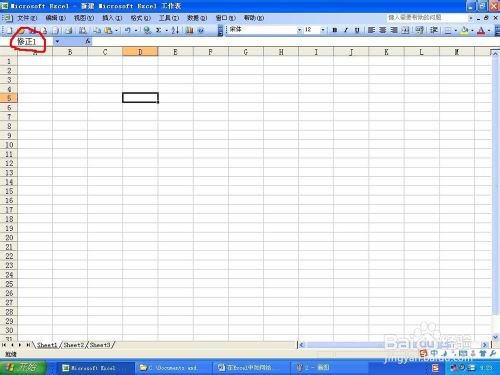The height and width of the screenshot is (375, 500).
Task: Apply the red Font Color A button
Action: pyautogui.click(x=481, y=30)
